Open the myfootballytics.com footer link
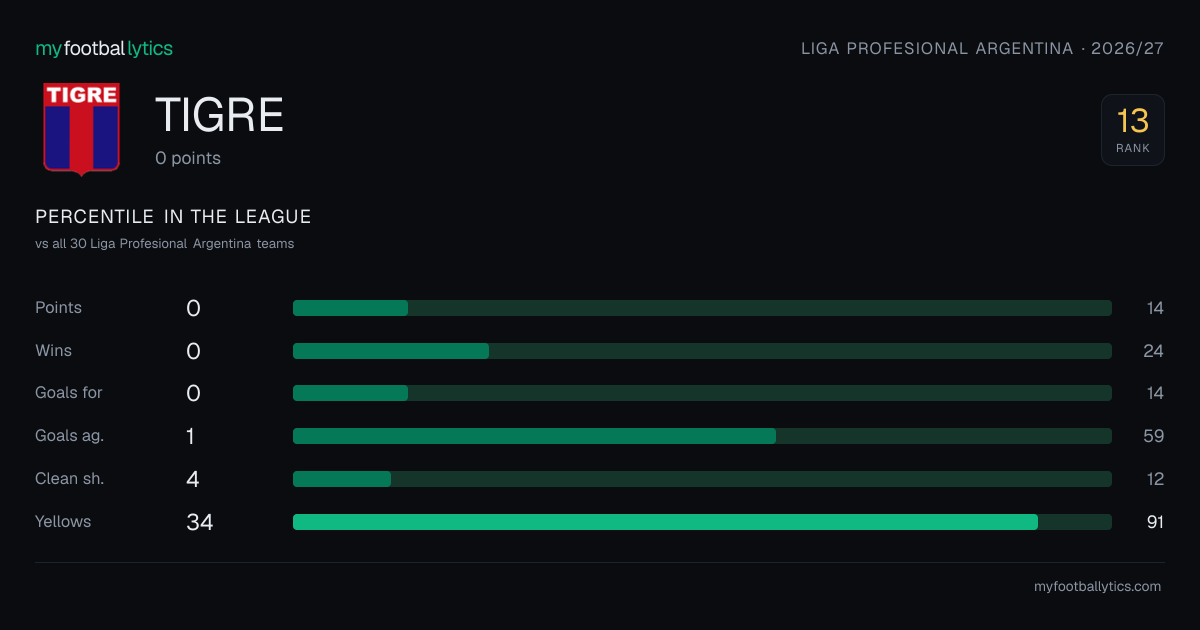This screenshot has height=630, width=1200. (1097, 587)
